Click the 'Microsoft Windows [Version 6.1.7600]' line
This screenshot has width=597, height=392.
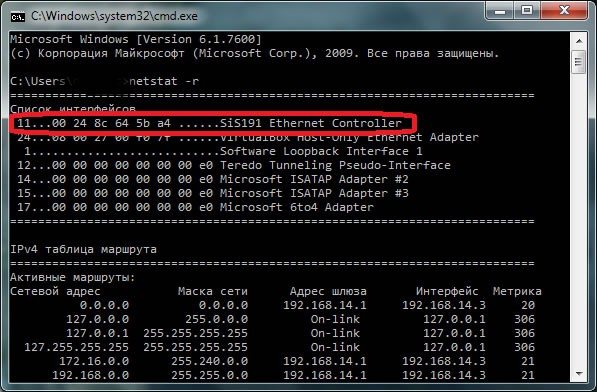[x=136, y=39]
